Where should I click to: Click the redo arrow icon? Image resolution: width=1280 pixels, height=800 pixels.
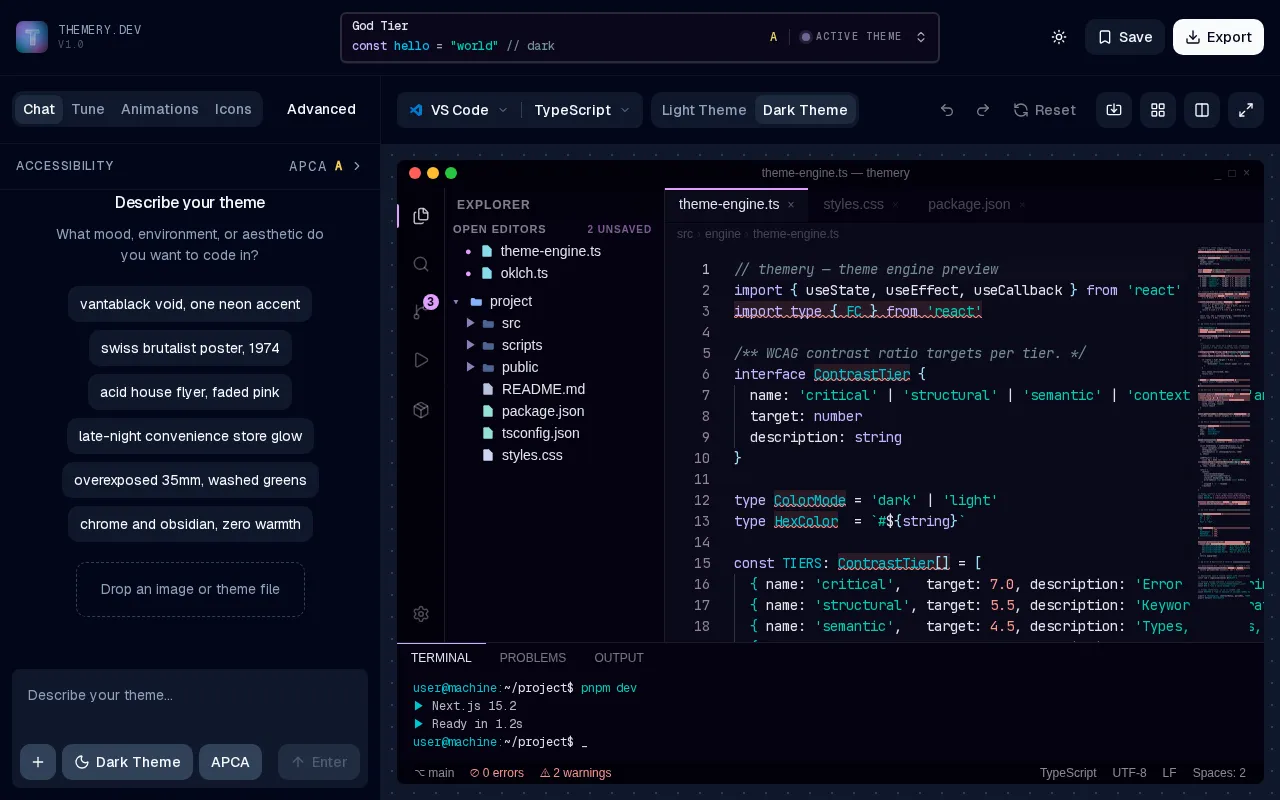tap(983, 110)
